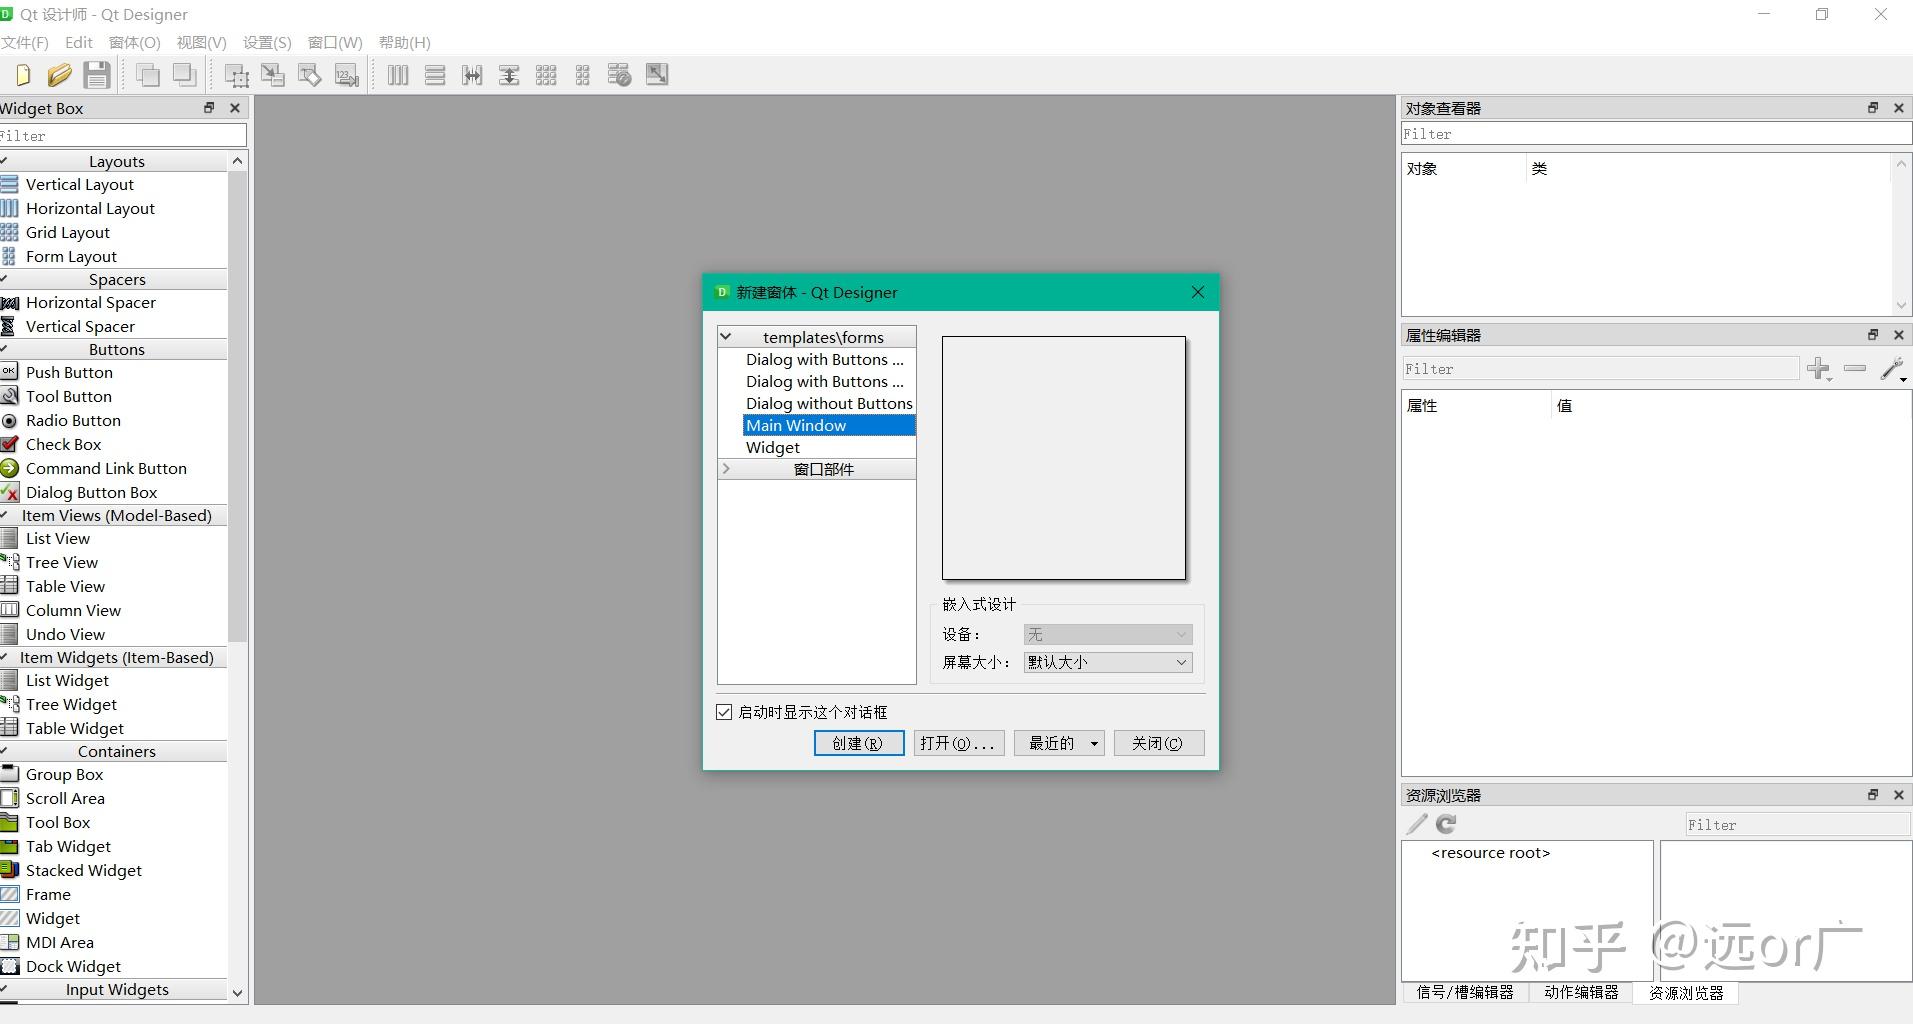Click the 创建 button to create form

coord(857,743)
